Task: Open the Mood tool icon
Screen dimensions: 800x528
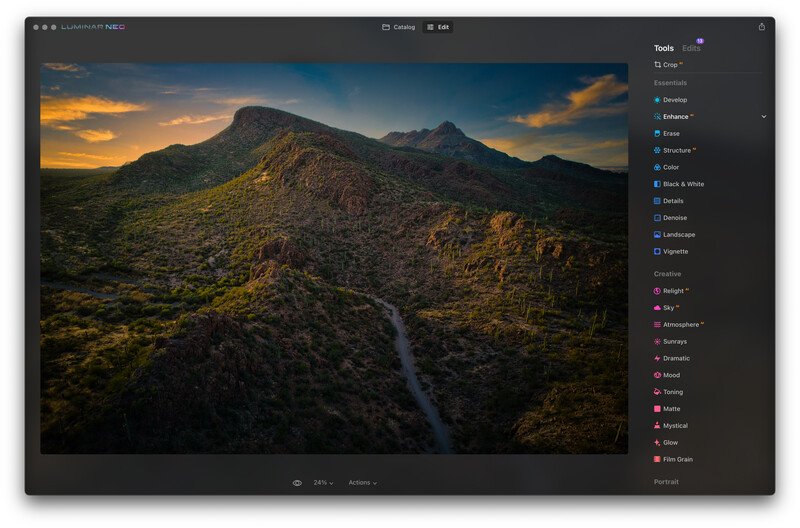Action: pos(657,375)
